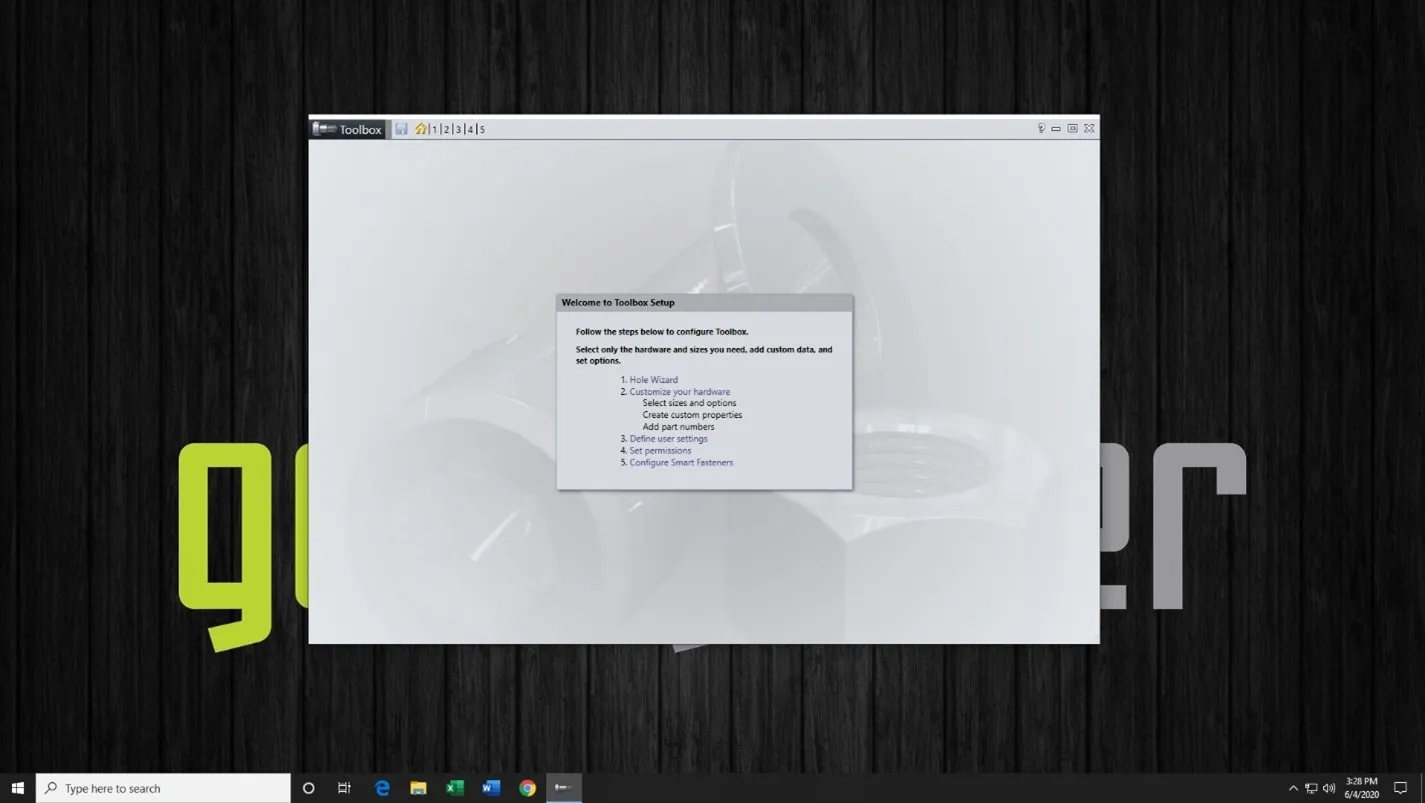Open Cortana from the taskbar
The width and height of the screenshot is (1425, 803).
pos(309,788)
